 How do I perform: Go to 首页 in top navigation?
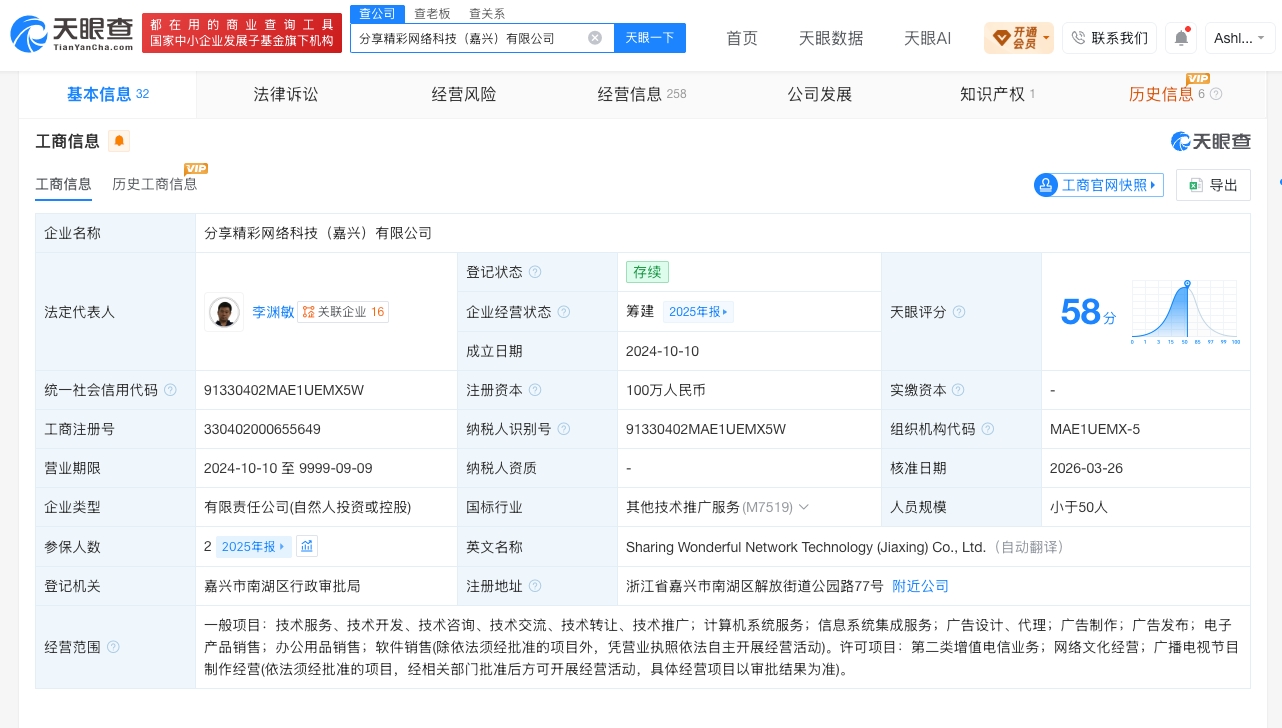tap(742, 38)
